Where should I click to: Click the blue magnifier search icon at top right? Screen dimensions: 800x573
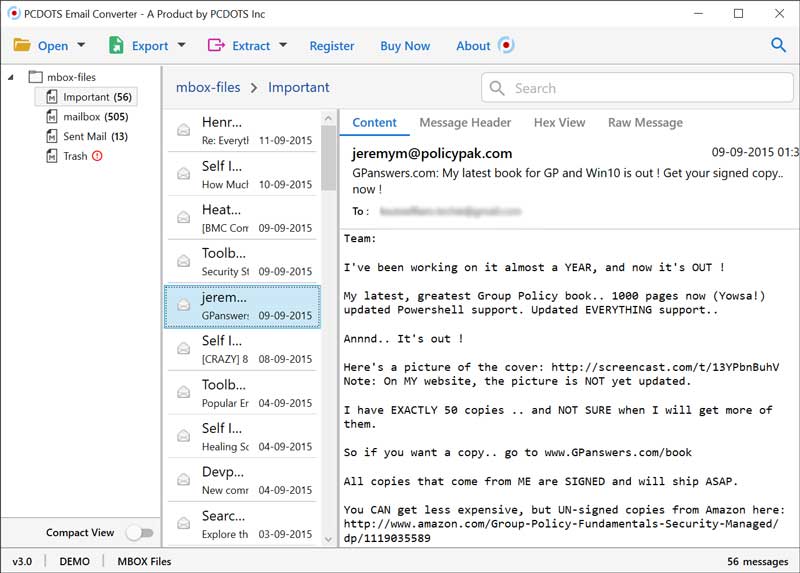778,45
